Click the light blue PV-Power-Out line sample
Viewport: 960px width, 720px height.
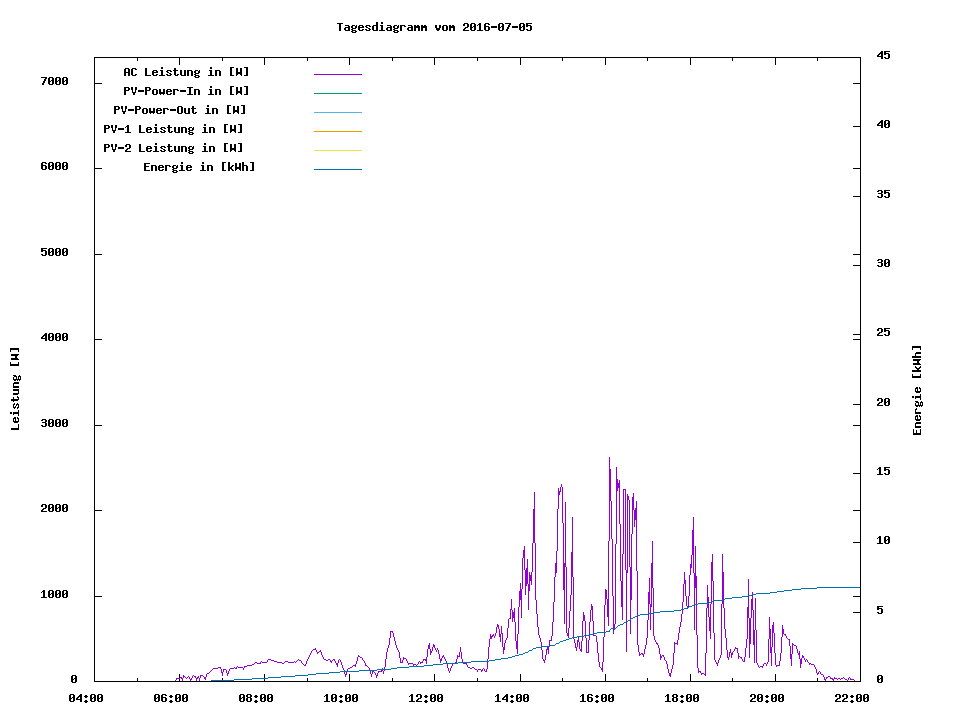(x=337, y=112)
